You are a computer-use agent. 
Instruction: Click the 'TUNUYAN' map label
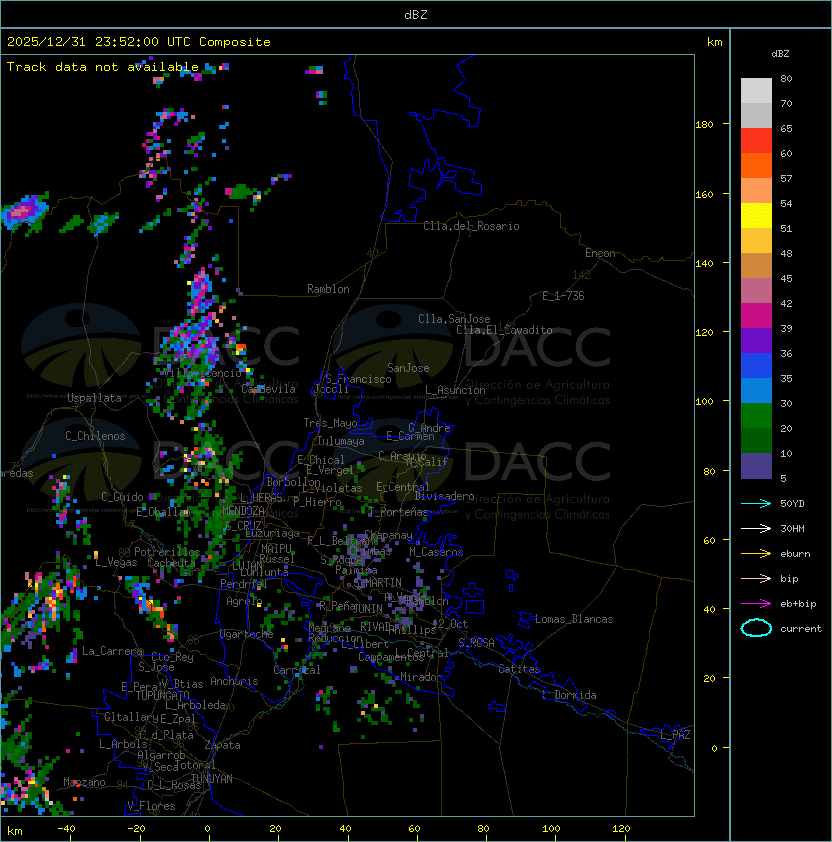pyautogui.click(x=212, y=779)
